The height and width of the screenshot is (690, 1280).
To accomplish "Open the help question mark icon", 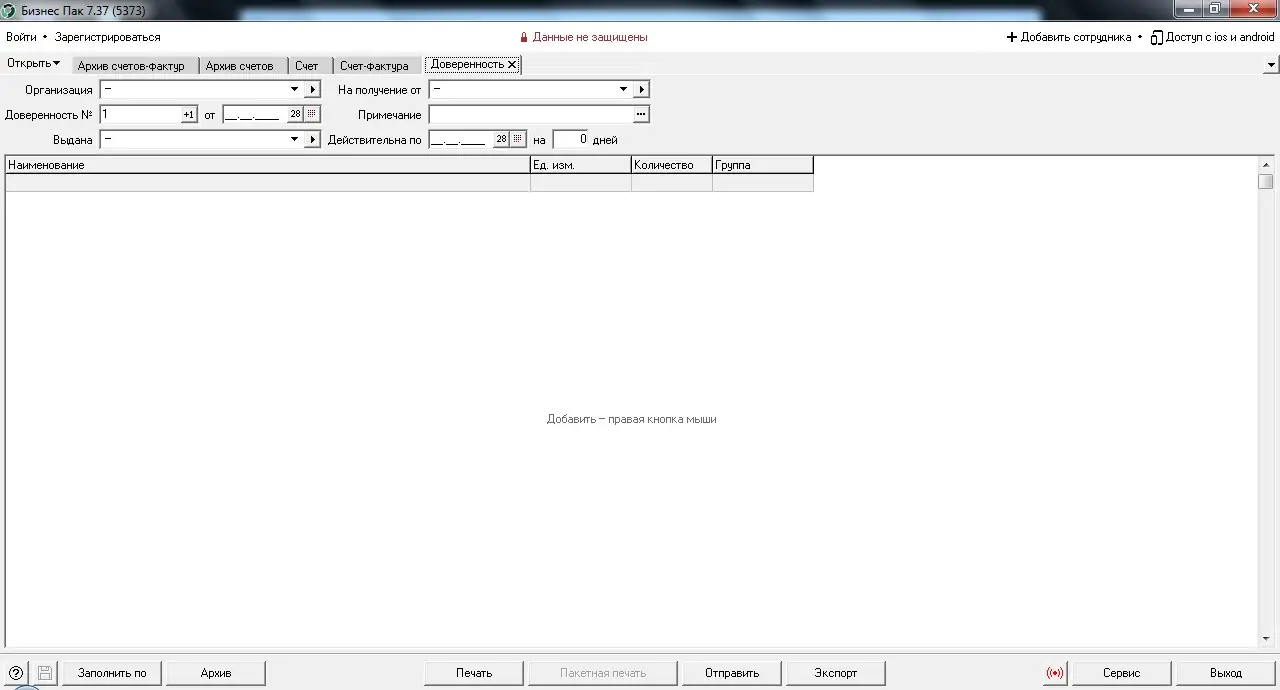I will point(15,673).
